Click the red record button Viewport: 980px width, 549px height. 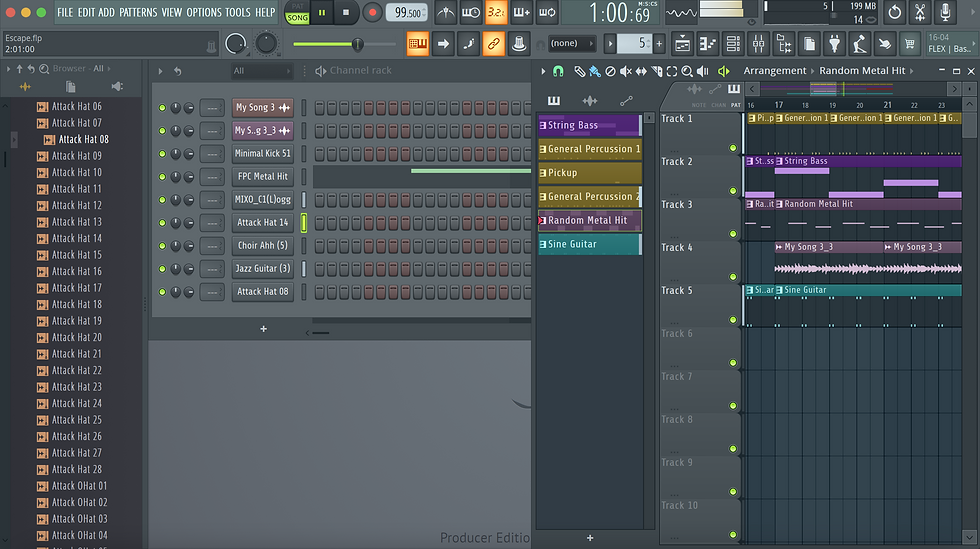(372, 12)
